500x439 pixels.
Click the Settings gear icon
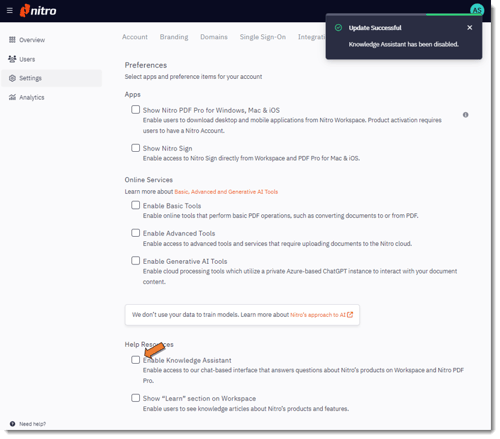click(12, 78)
